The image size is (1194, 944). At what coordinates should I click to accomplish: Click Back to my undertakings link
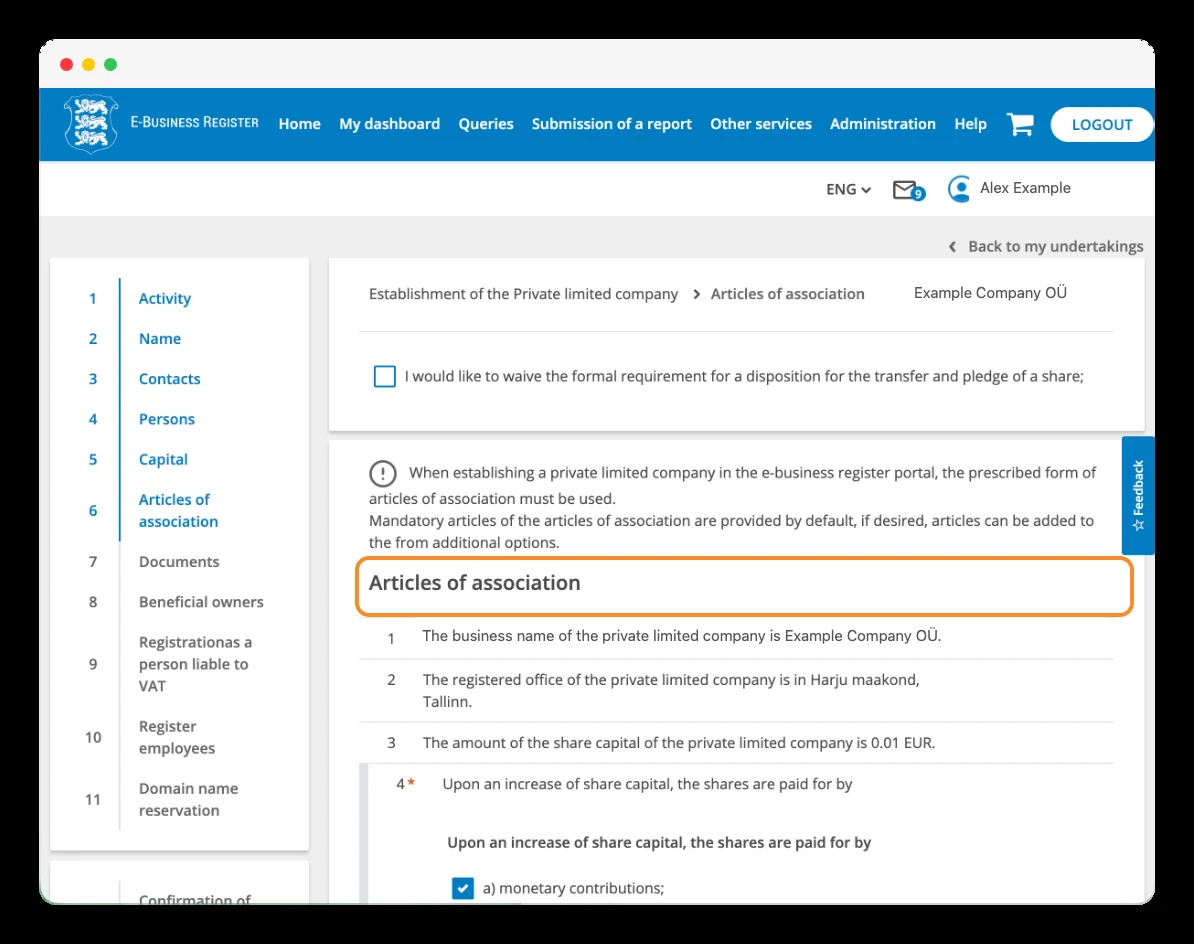[x=1055, y=247]
